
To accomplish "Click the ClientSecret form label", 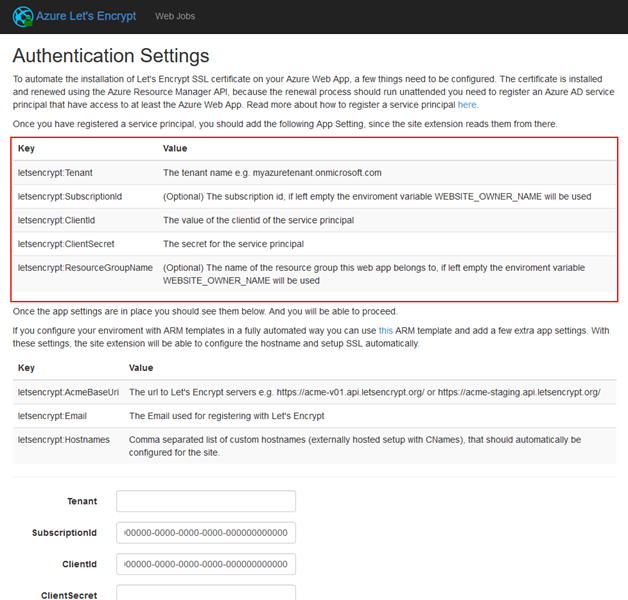I will coord(69,595).
